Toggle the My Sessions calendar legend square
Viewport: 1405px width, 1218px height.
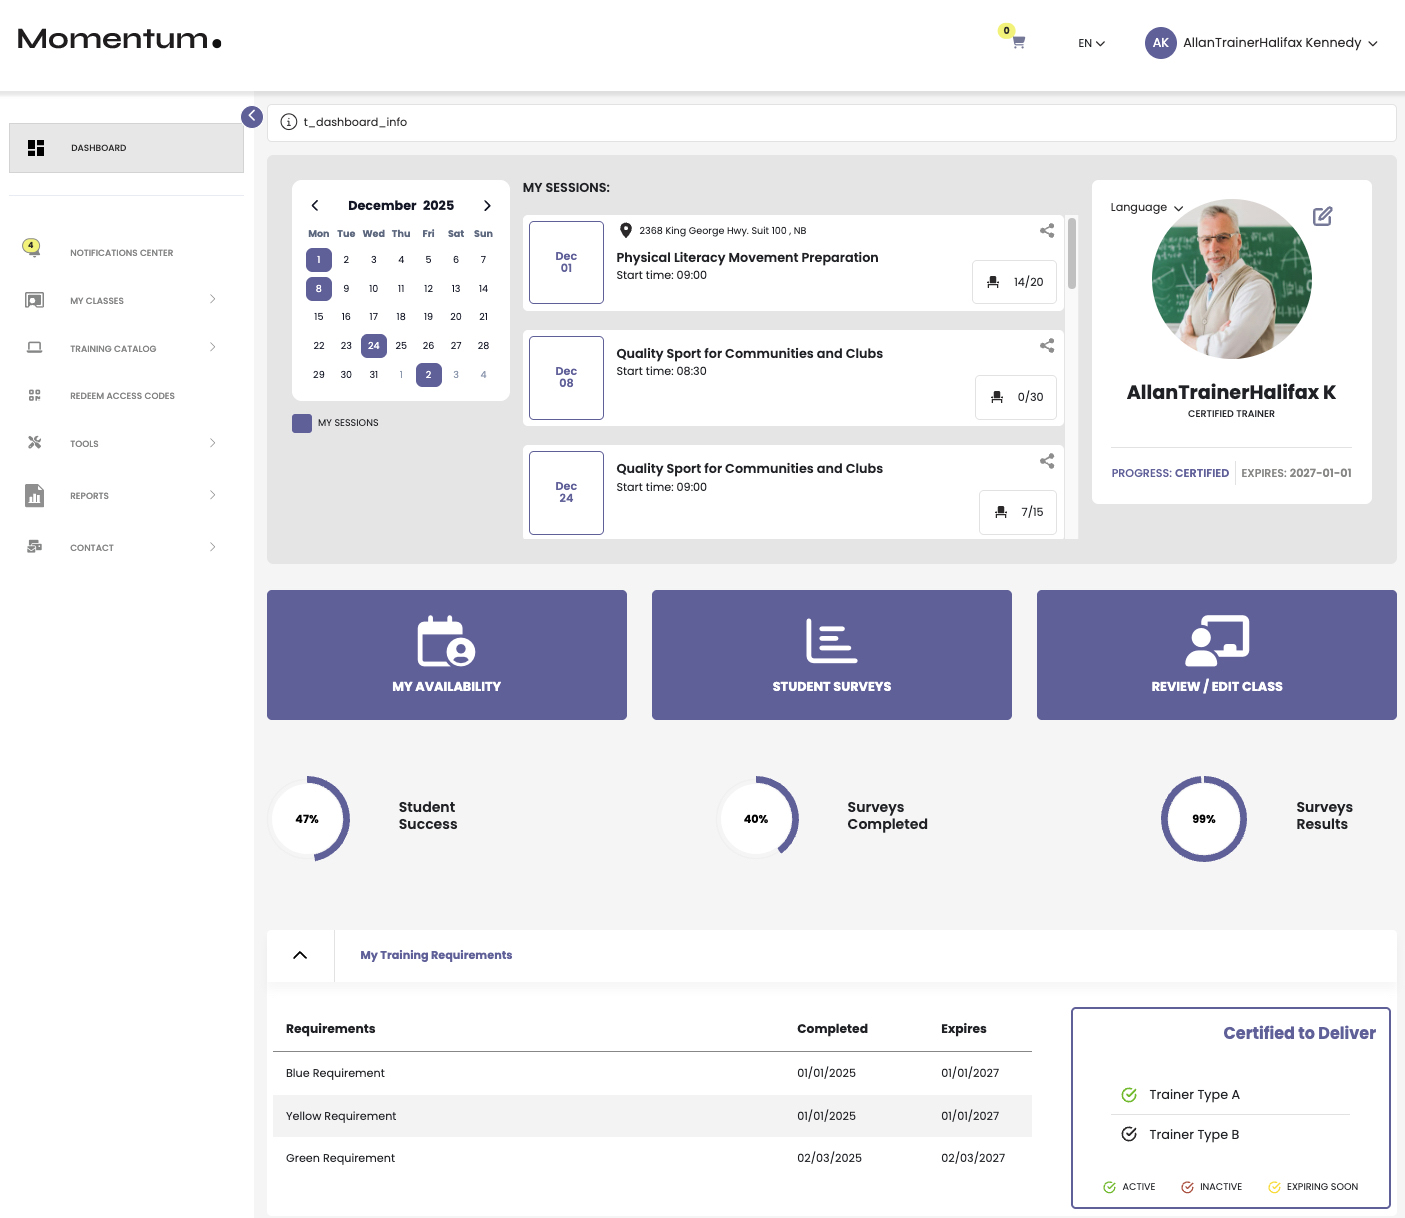[x=301, y=423]
